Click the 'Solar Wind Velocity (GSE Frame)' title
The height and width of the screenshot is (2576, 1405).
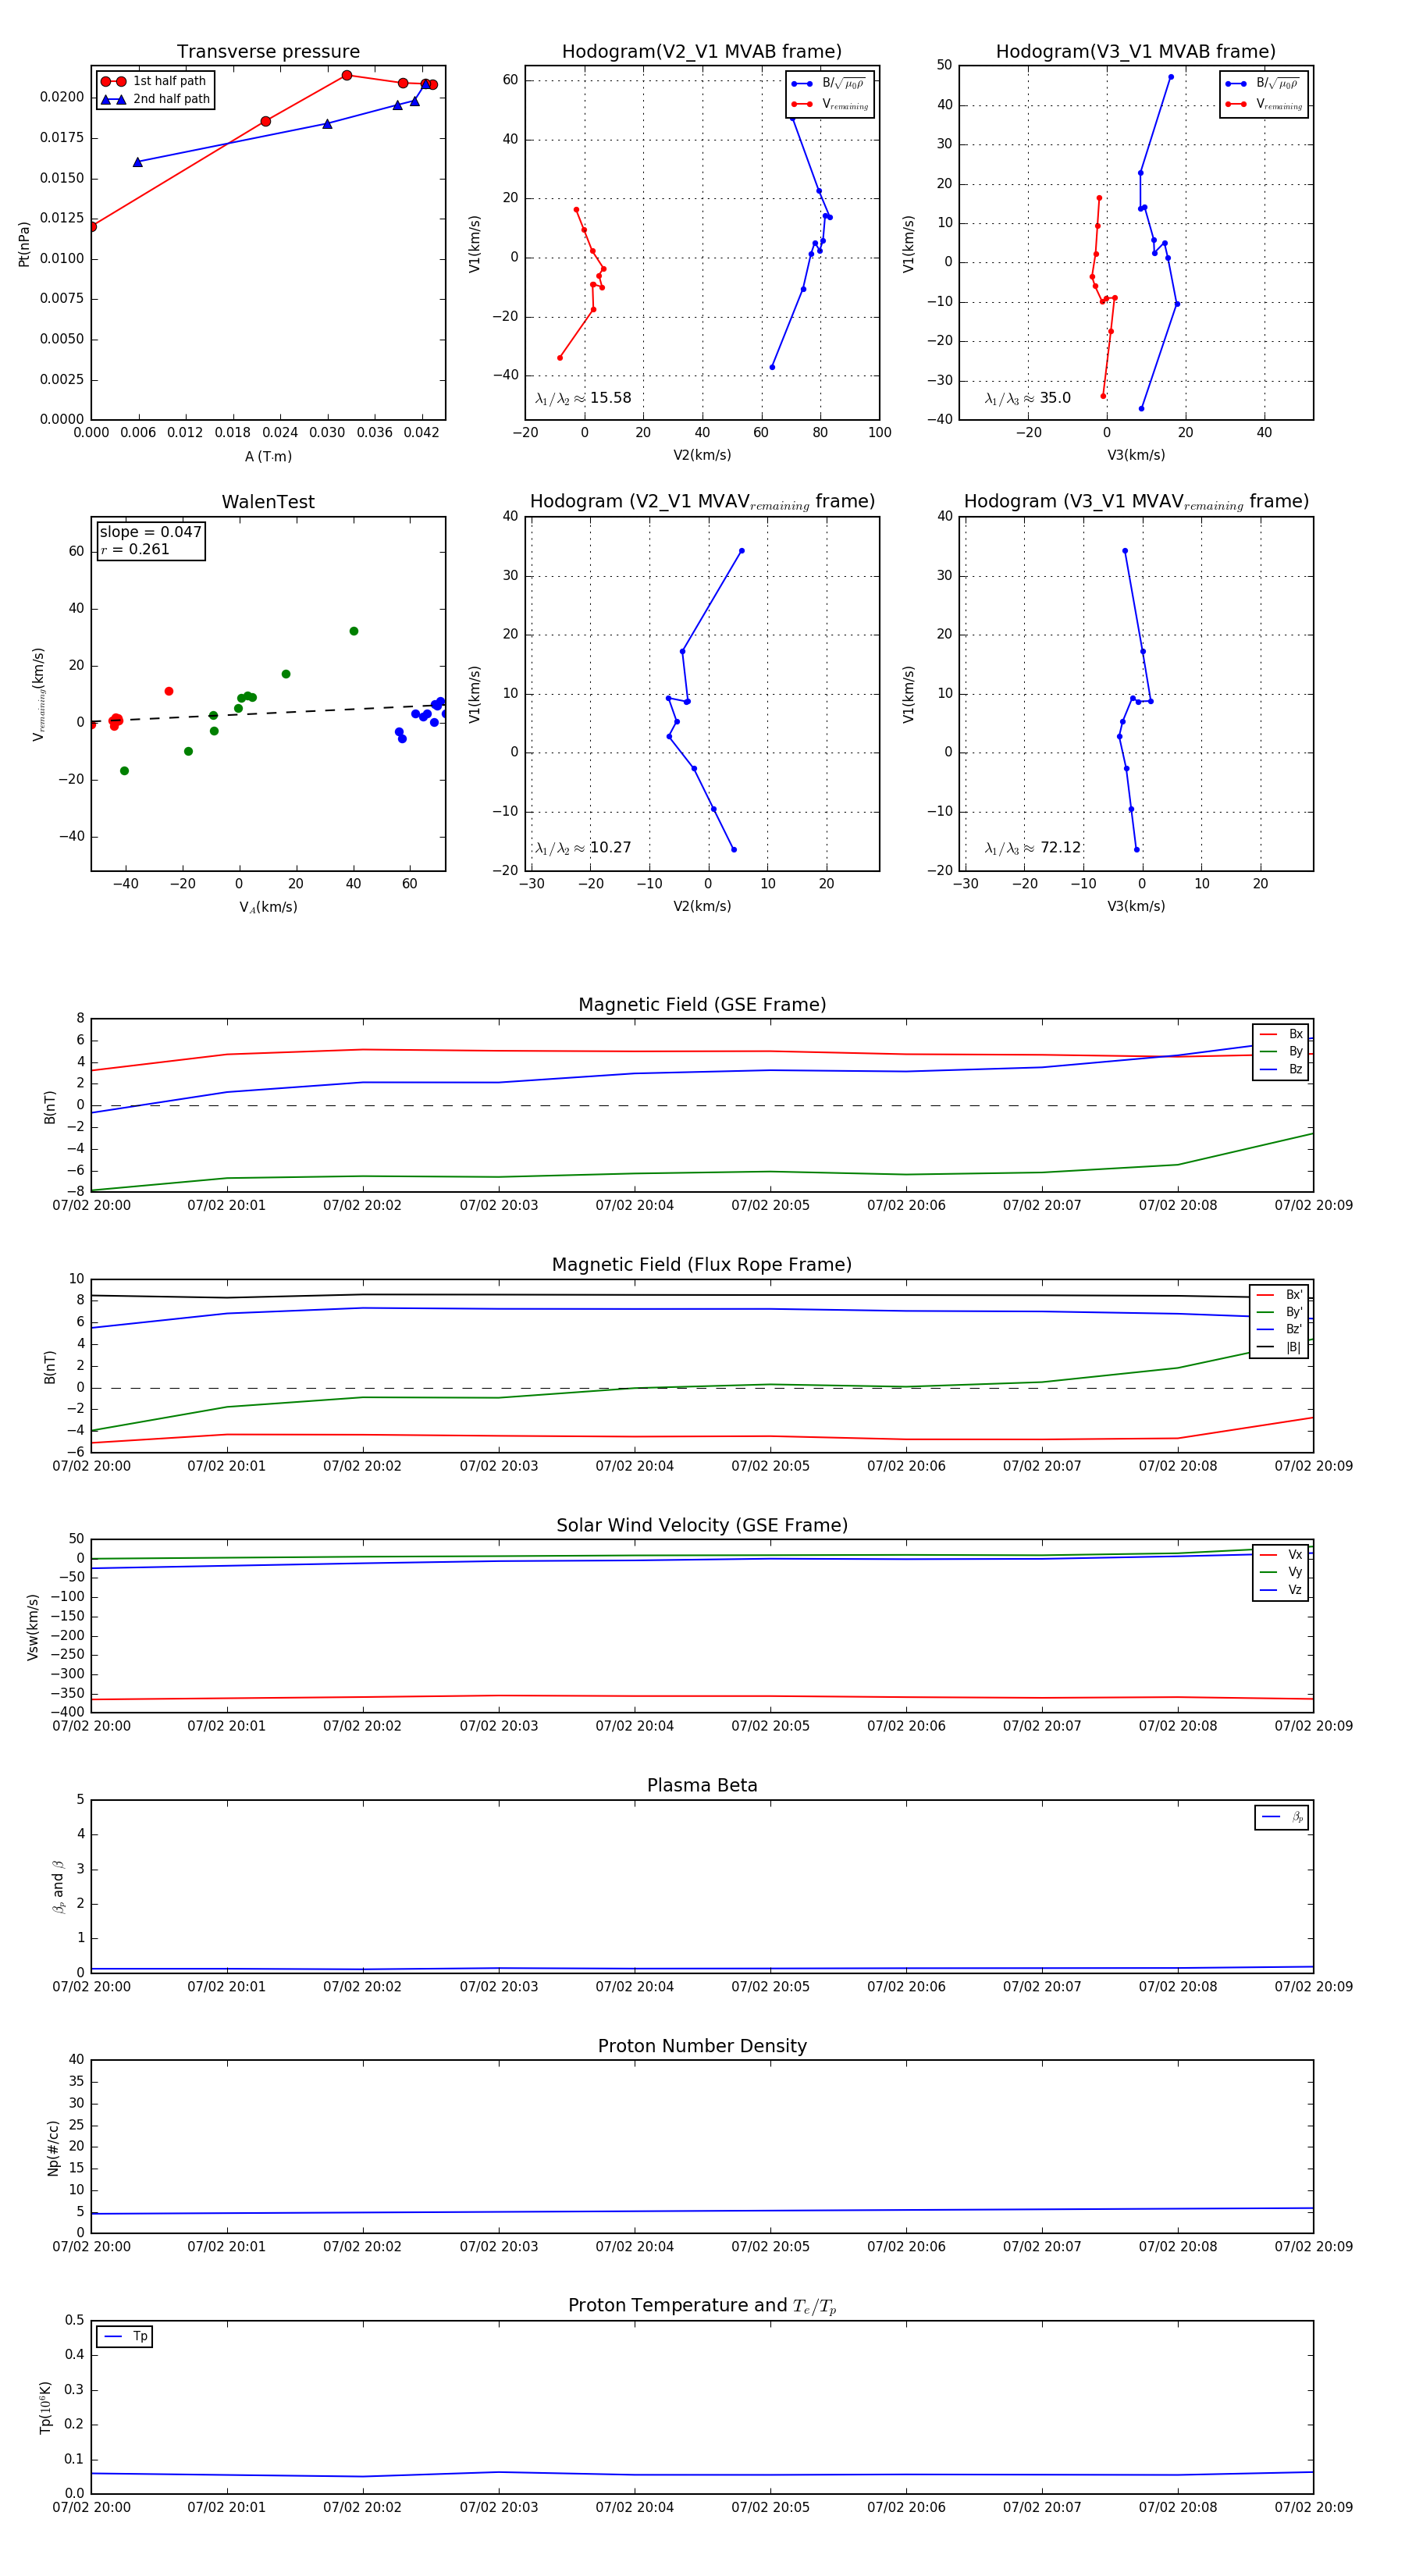point(702,1525)
